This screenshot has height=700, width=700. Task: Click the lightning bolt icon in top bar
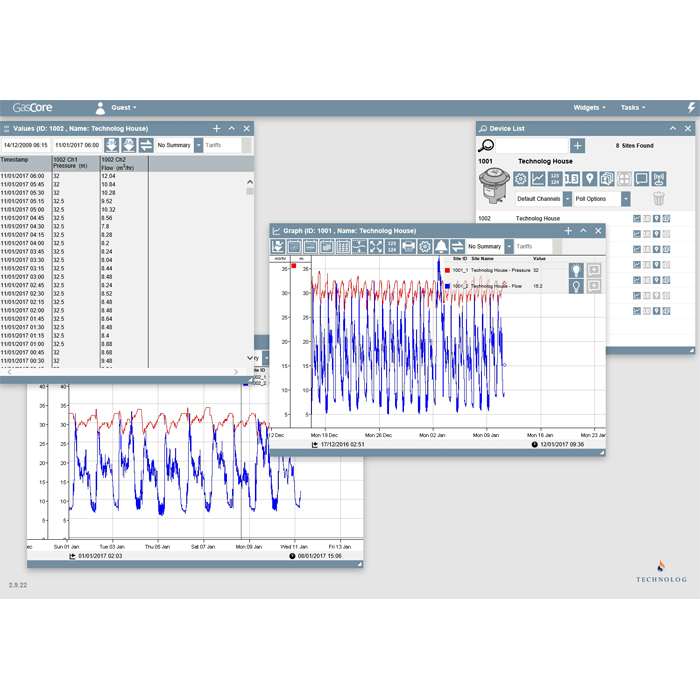point(691,108)
